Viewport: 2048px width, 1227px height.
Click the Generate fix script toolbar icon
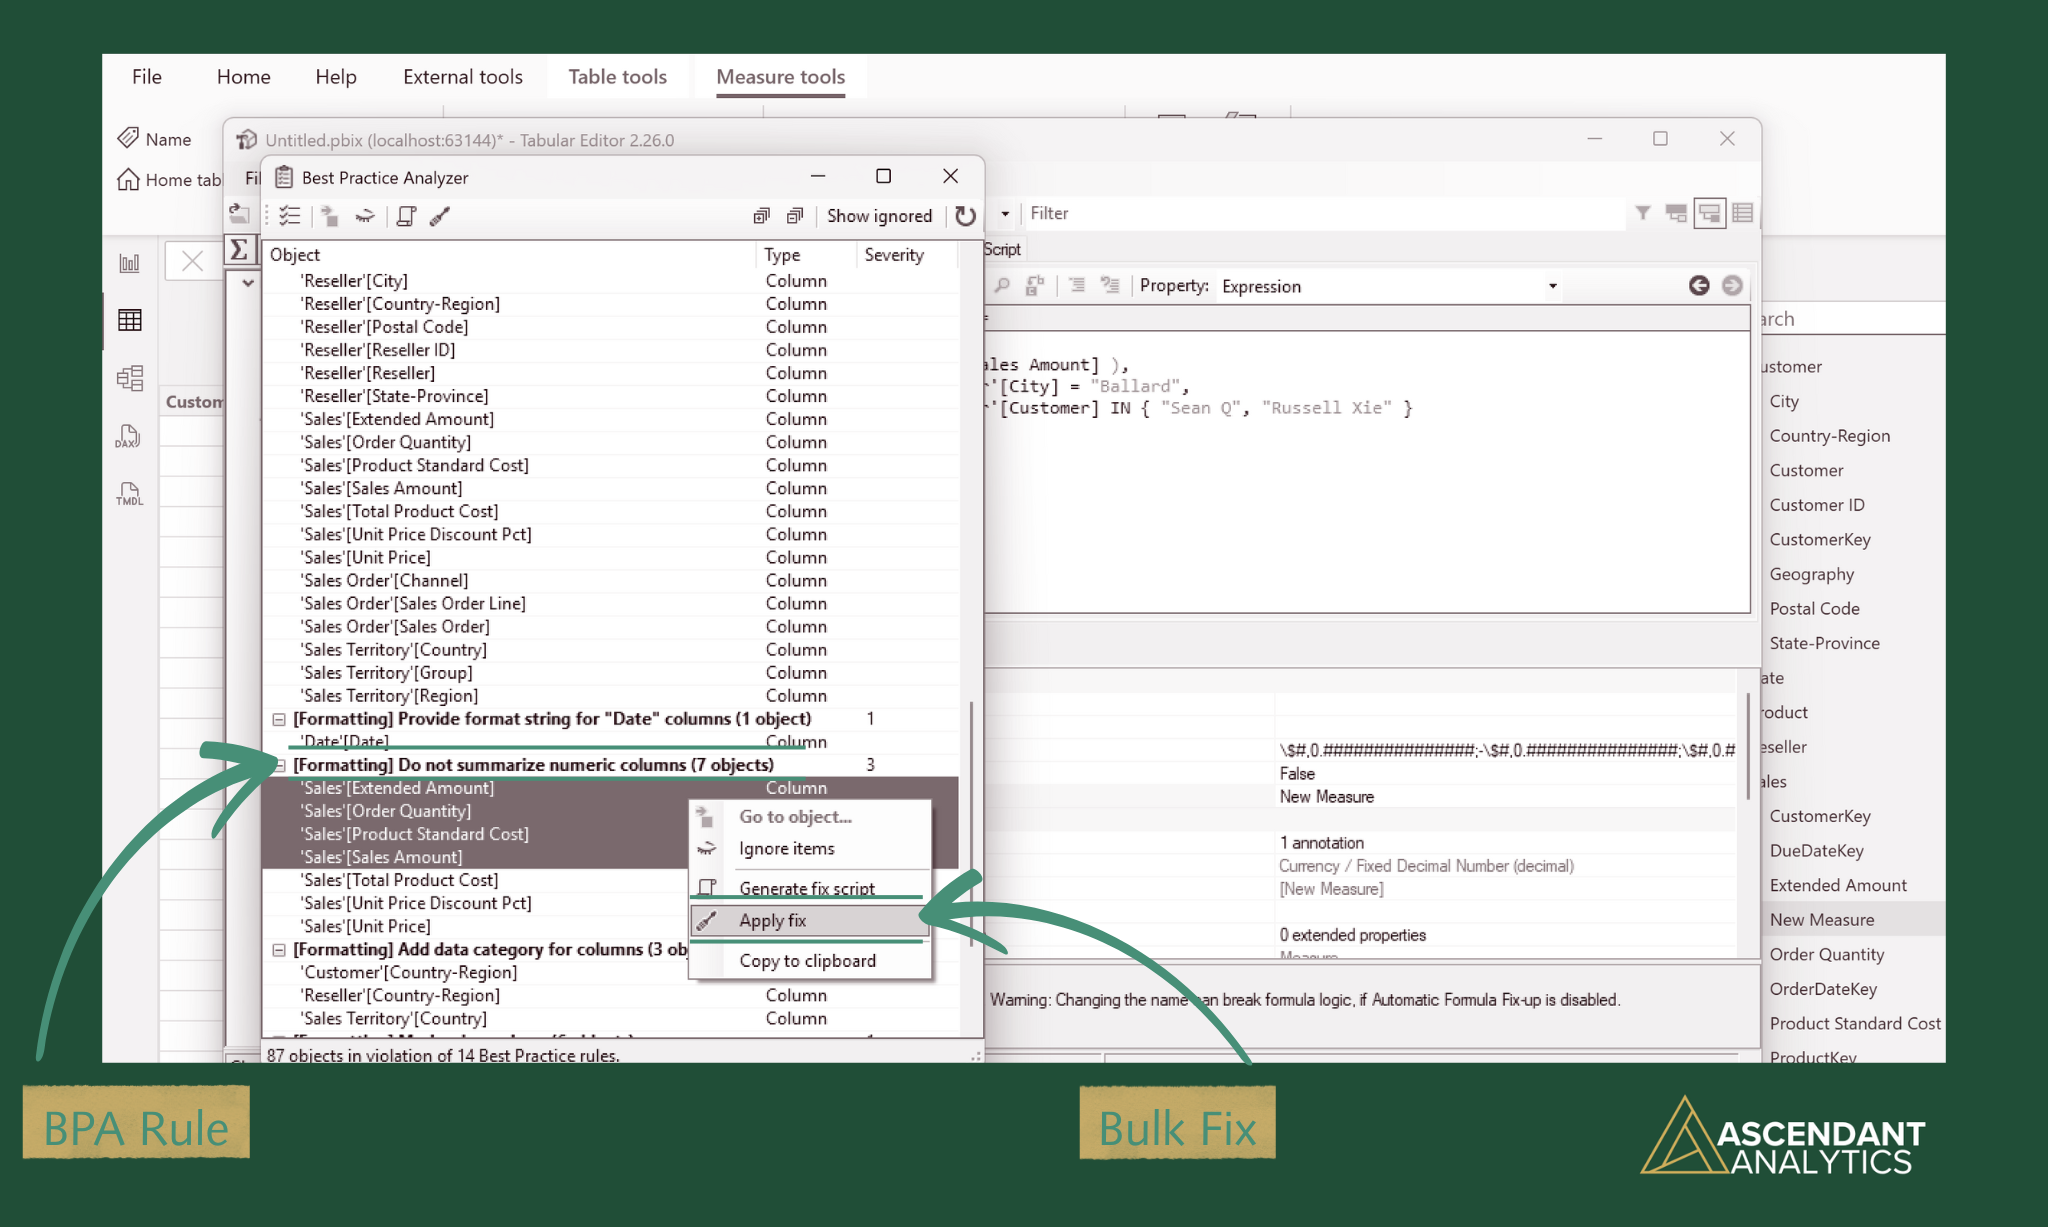406,215
